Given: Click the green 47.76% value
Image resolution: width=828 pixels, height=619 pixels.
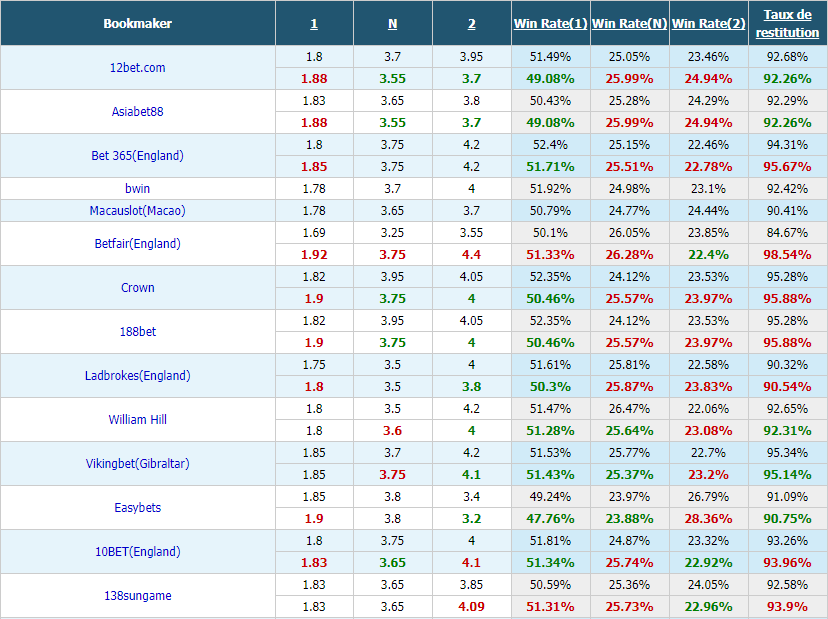Looking at the screenshot, I should pos(550,519).
